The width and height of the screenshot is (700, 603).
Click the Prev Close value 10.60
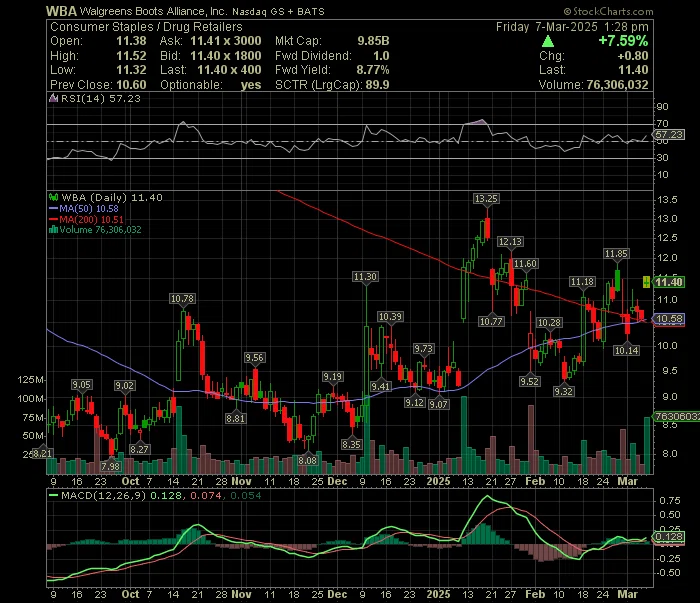tap(131, 85)
